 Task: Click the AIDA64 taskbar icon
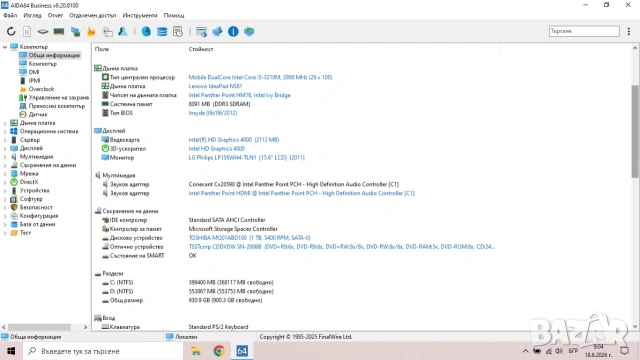pos(242,351)
